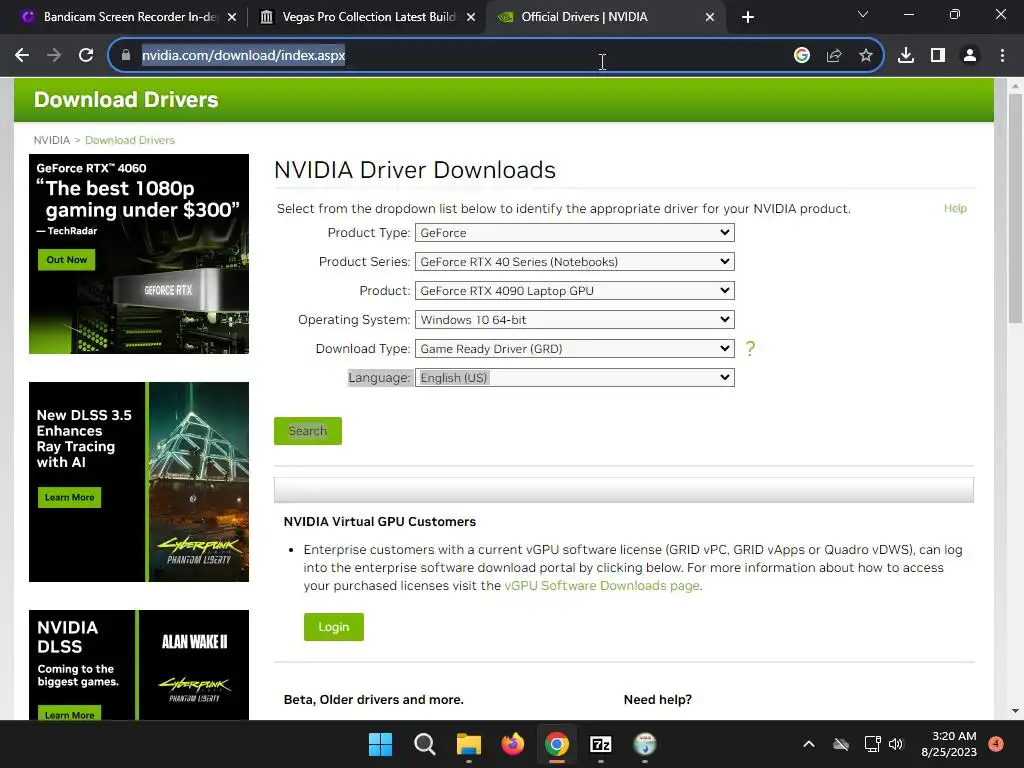
Task: Open the Operating System dropdown
Action: tap(575, 319)
